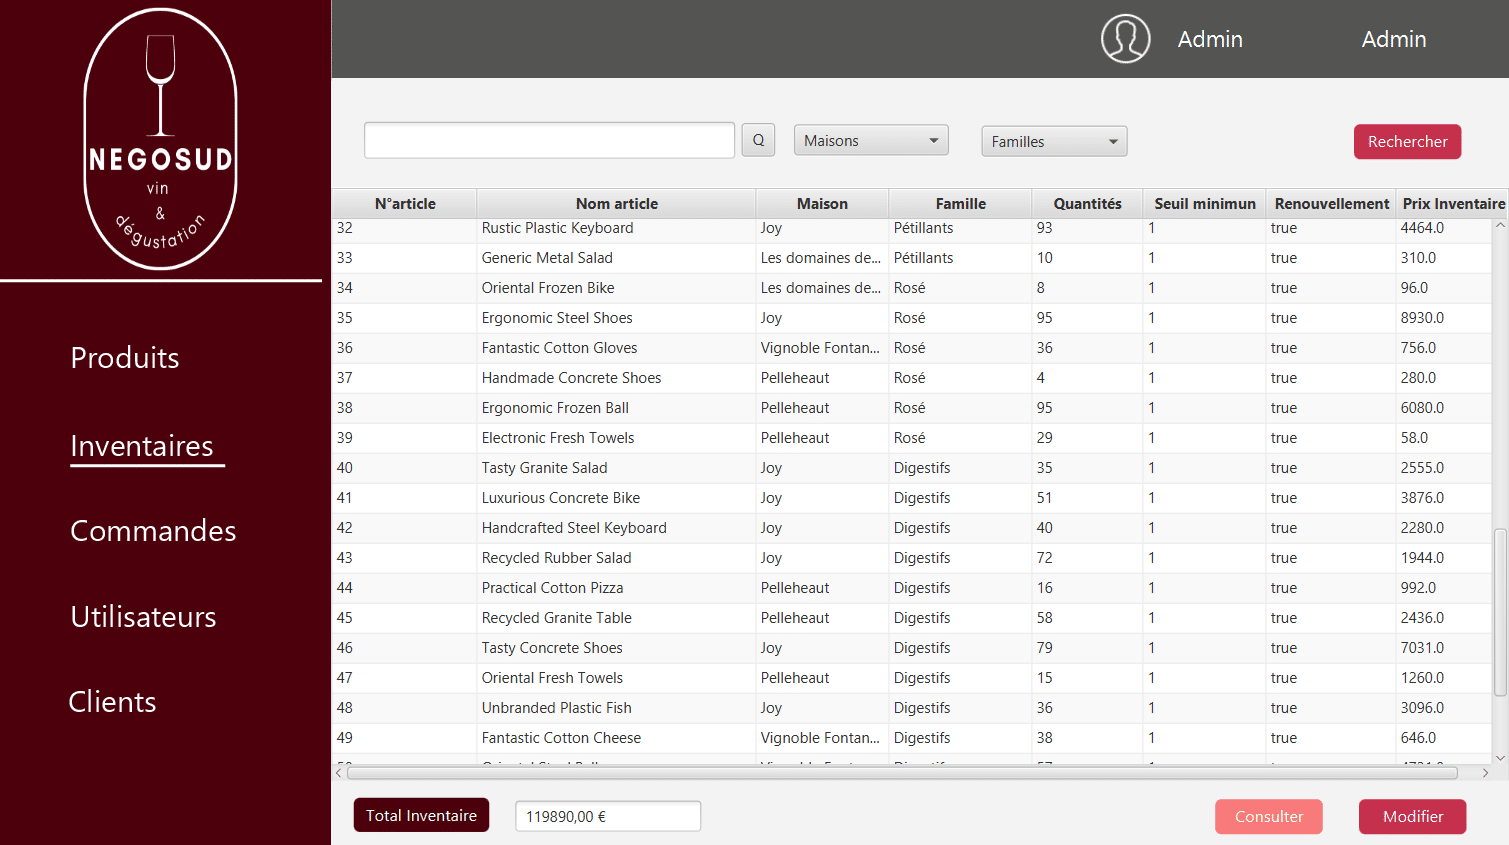Click the Admin user profile avatar

[x=1125, y=39]
